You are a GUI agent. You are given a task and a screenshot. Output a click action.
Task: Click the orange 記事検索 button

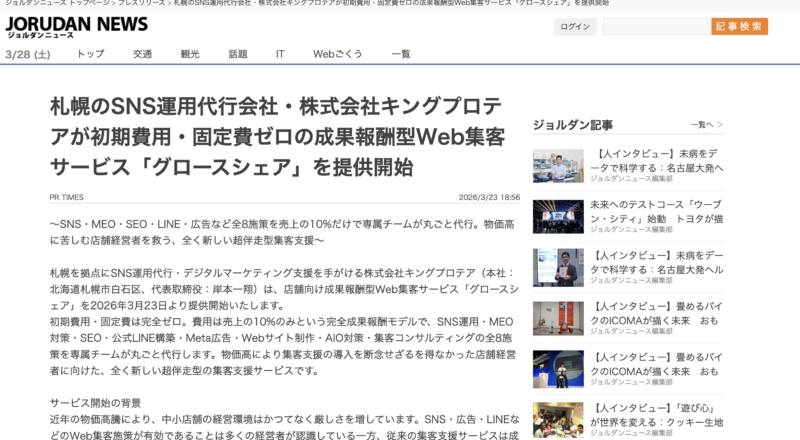[x=739, y=27]
